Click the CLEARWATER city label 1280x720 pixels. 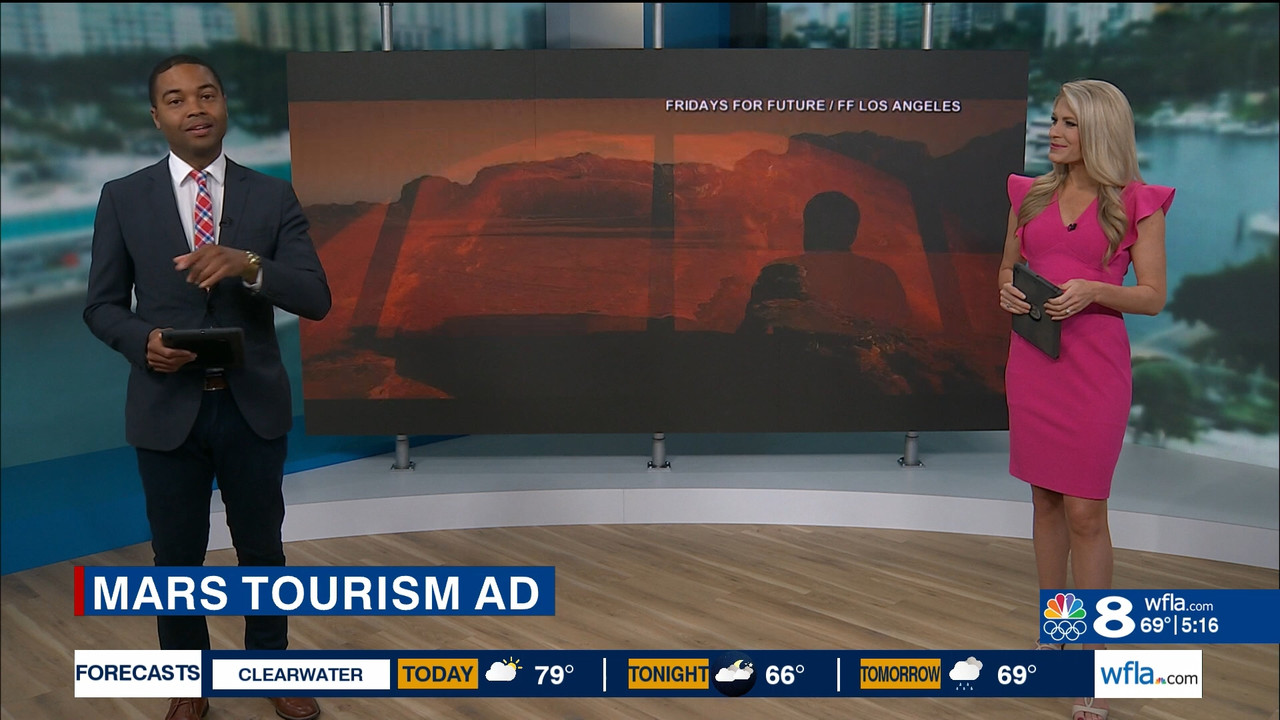pos(301,675)
